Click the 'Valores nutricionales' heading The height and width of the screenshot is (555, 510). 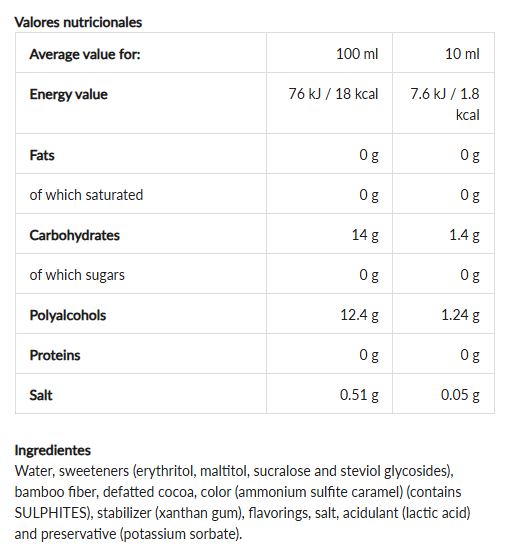pos(78,22)
